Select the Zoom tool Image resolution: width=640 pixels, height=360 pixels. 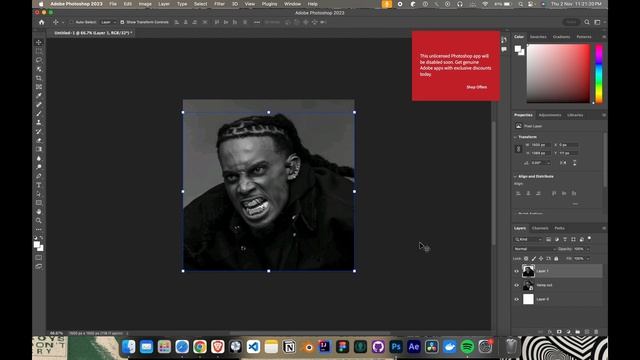pyautogui.click(x=39, y=220)
